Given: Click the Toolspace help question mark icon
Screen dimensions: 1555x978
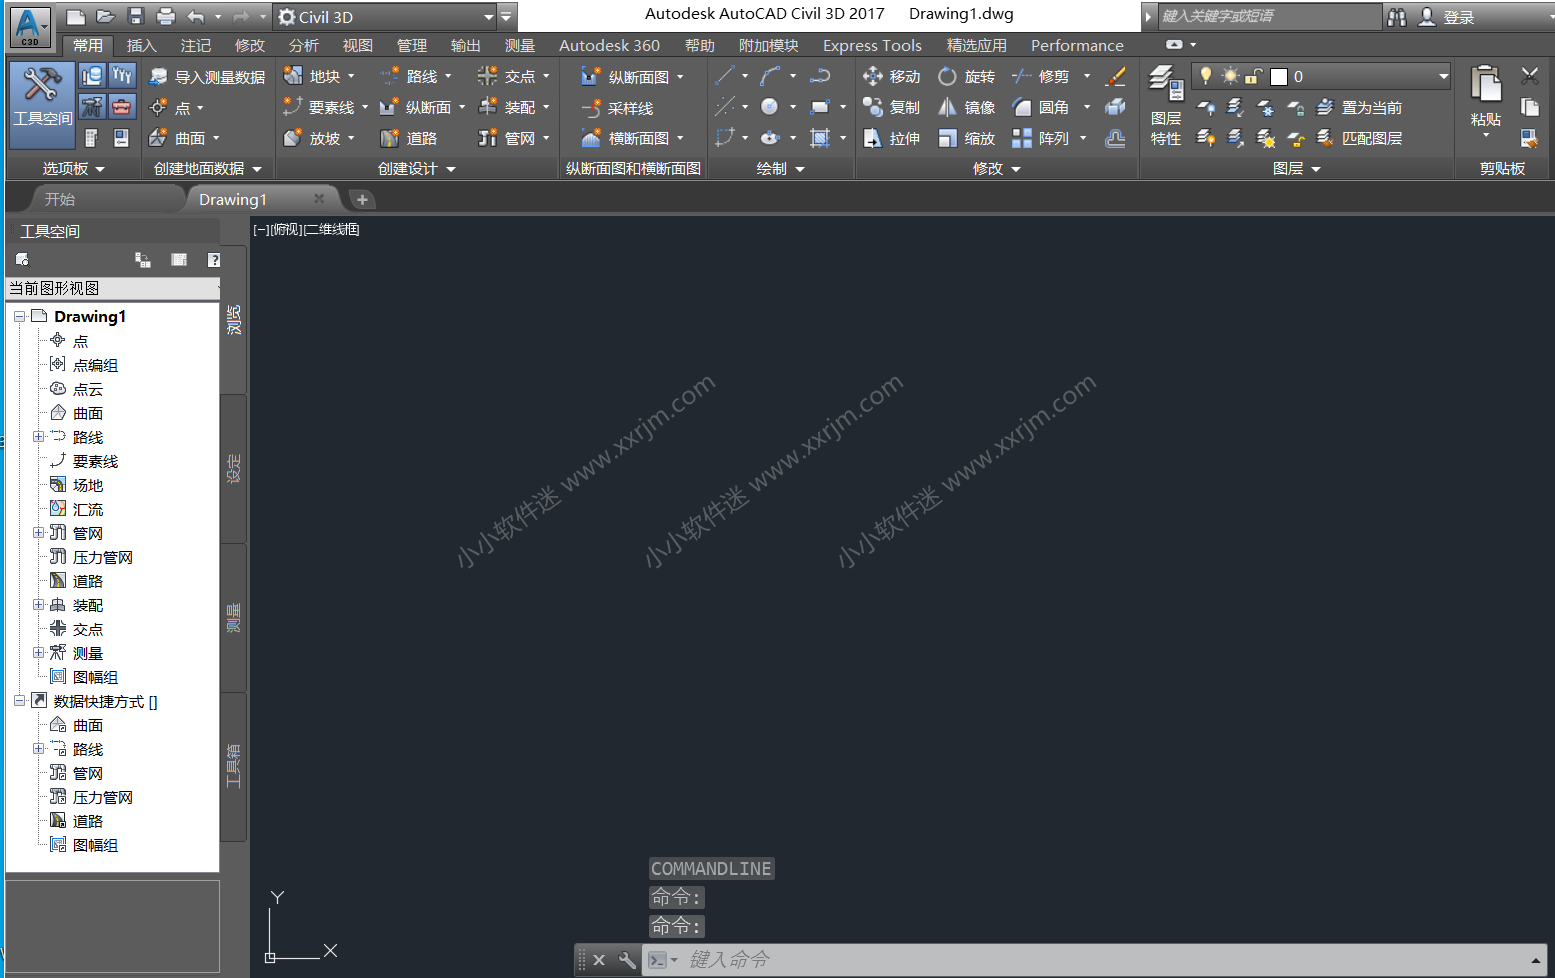Looking at the screenshot, I should tap(213, 260).
